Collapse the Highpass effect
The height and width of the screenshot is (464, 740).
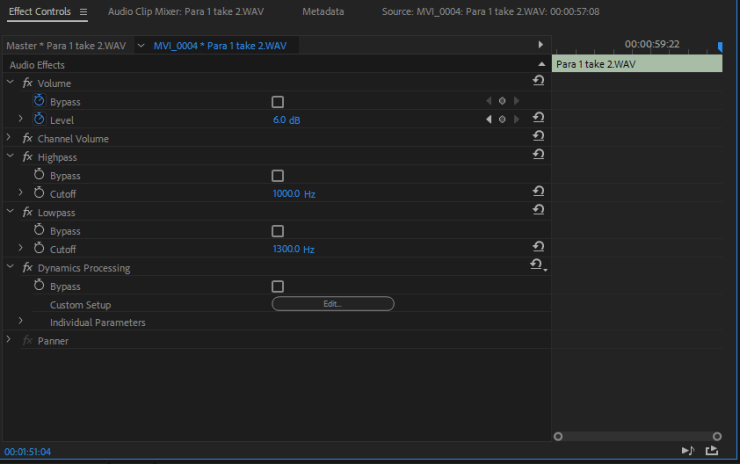(x=10, y=156)
